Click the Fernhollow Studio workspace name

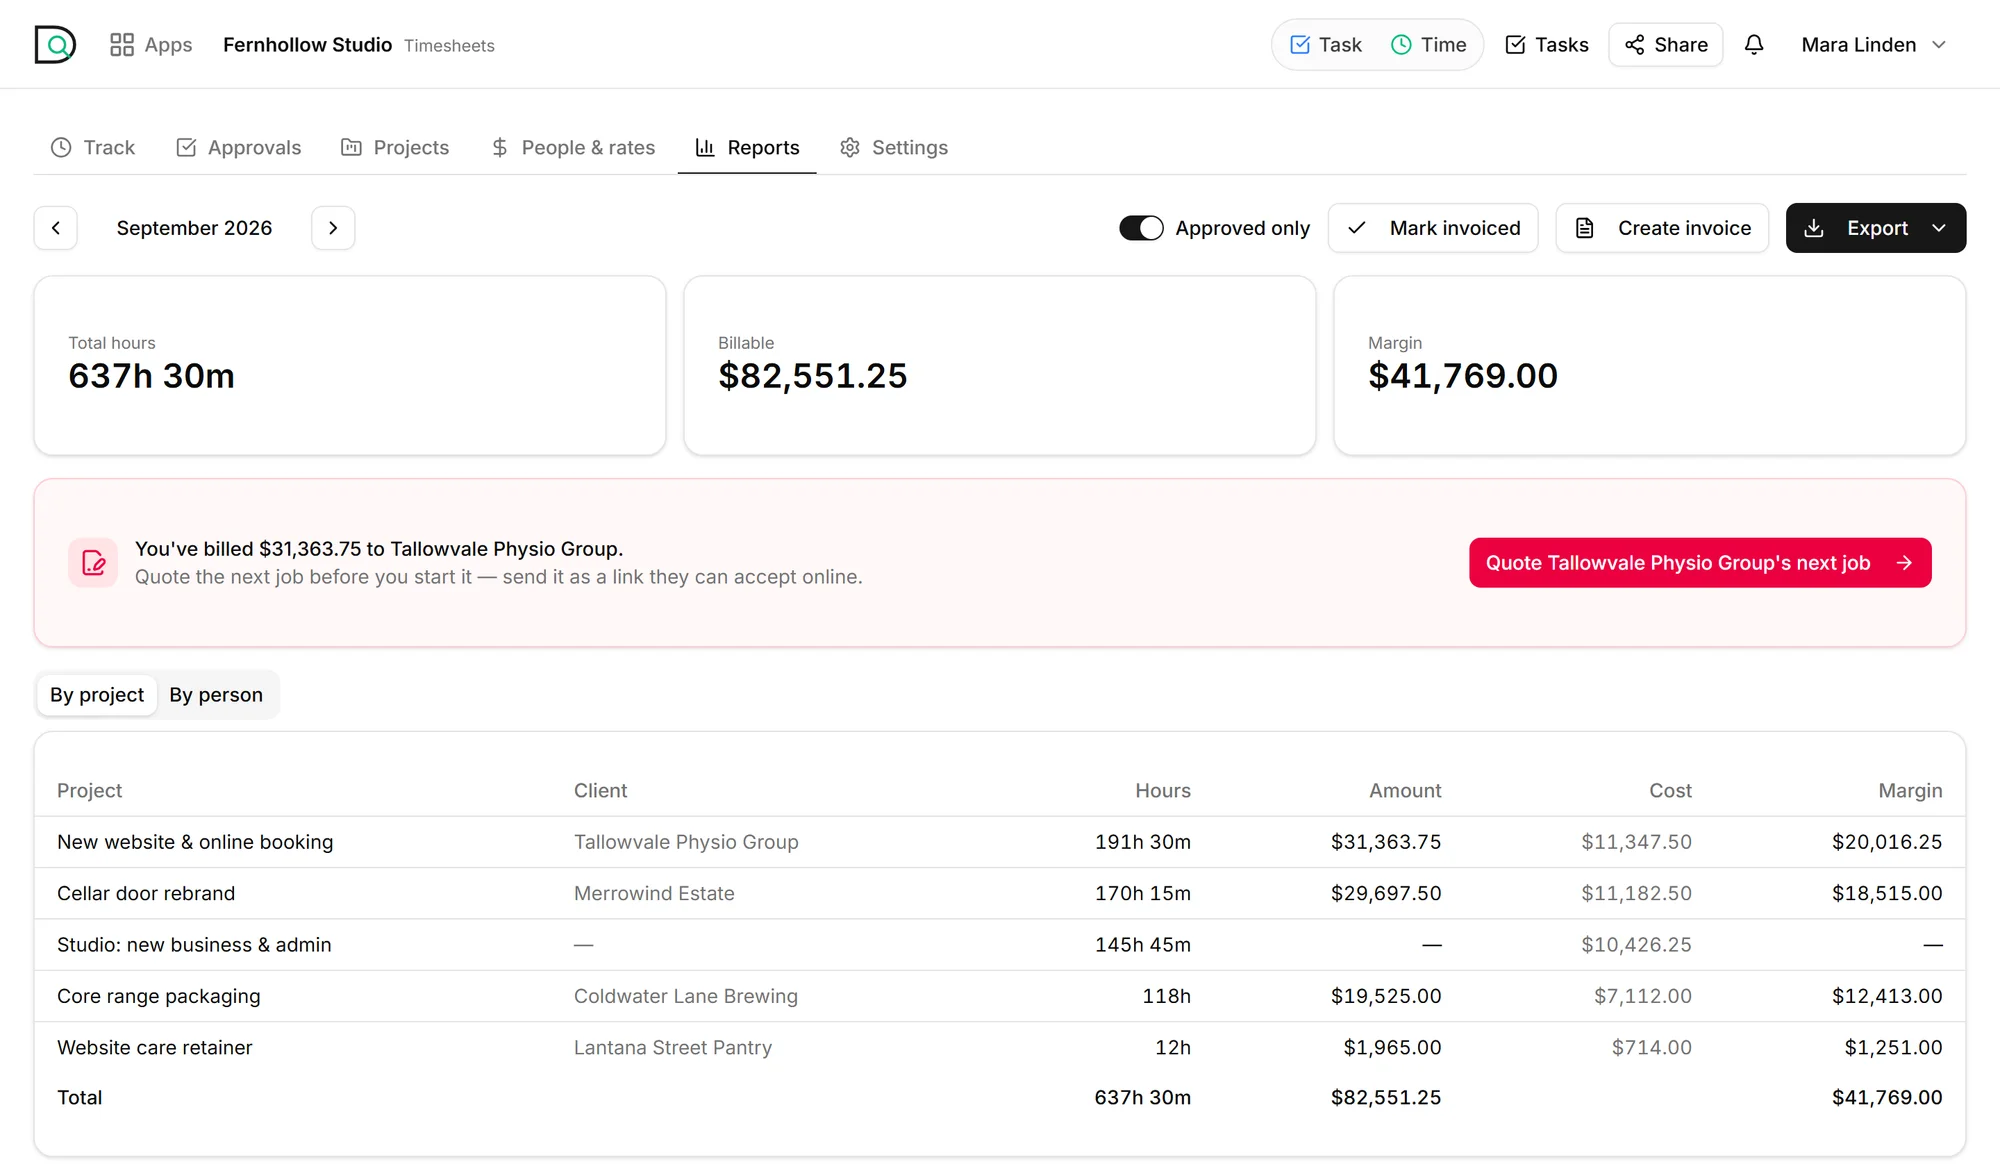click(307, 45)
